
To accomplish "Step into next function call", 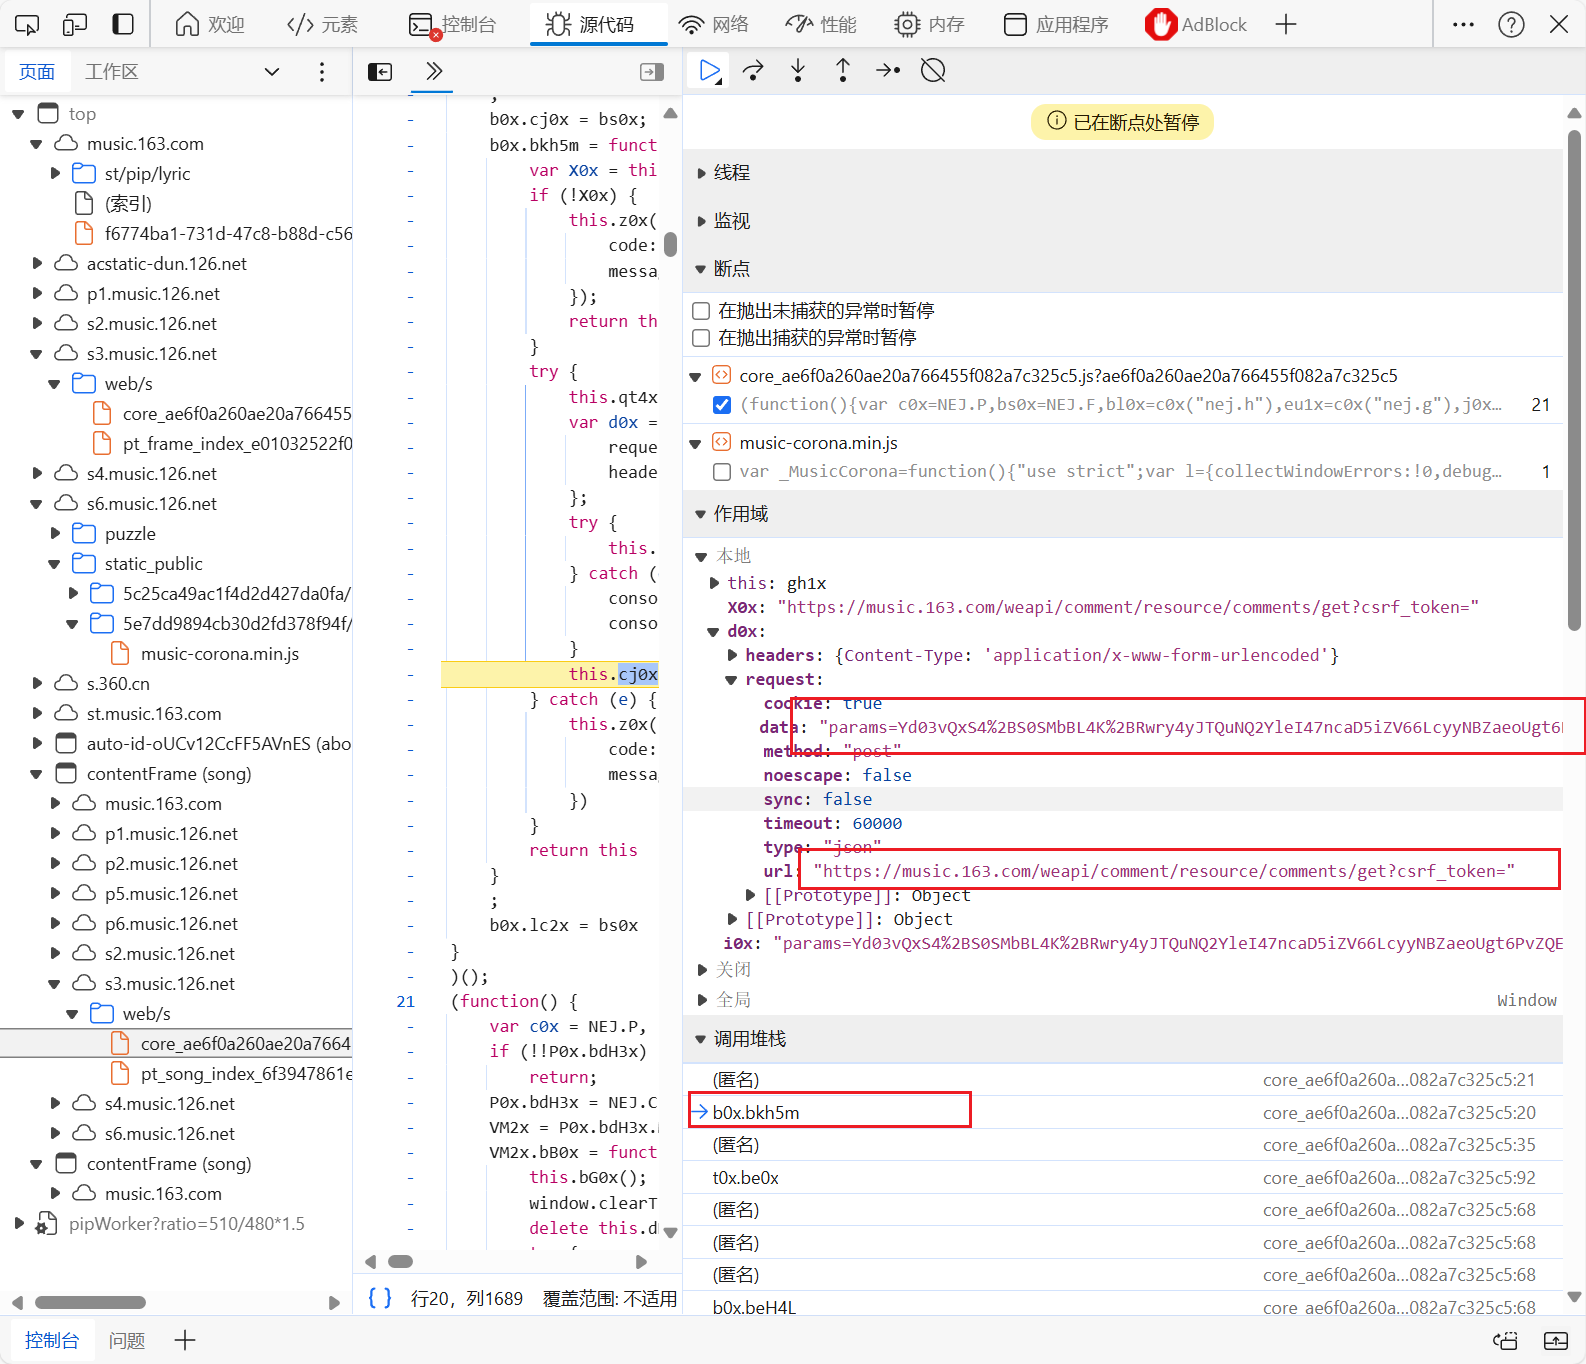I will click(798, 70).
